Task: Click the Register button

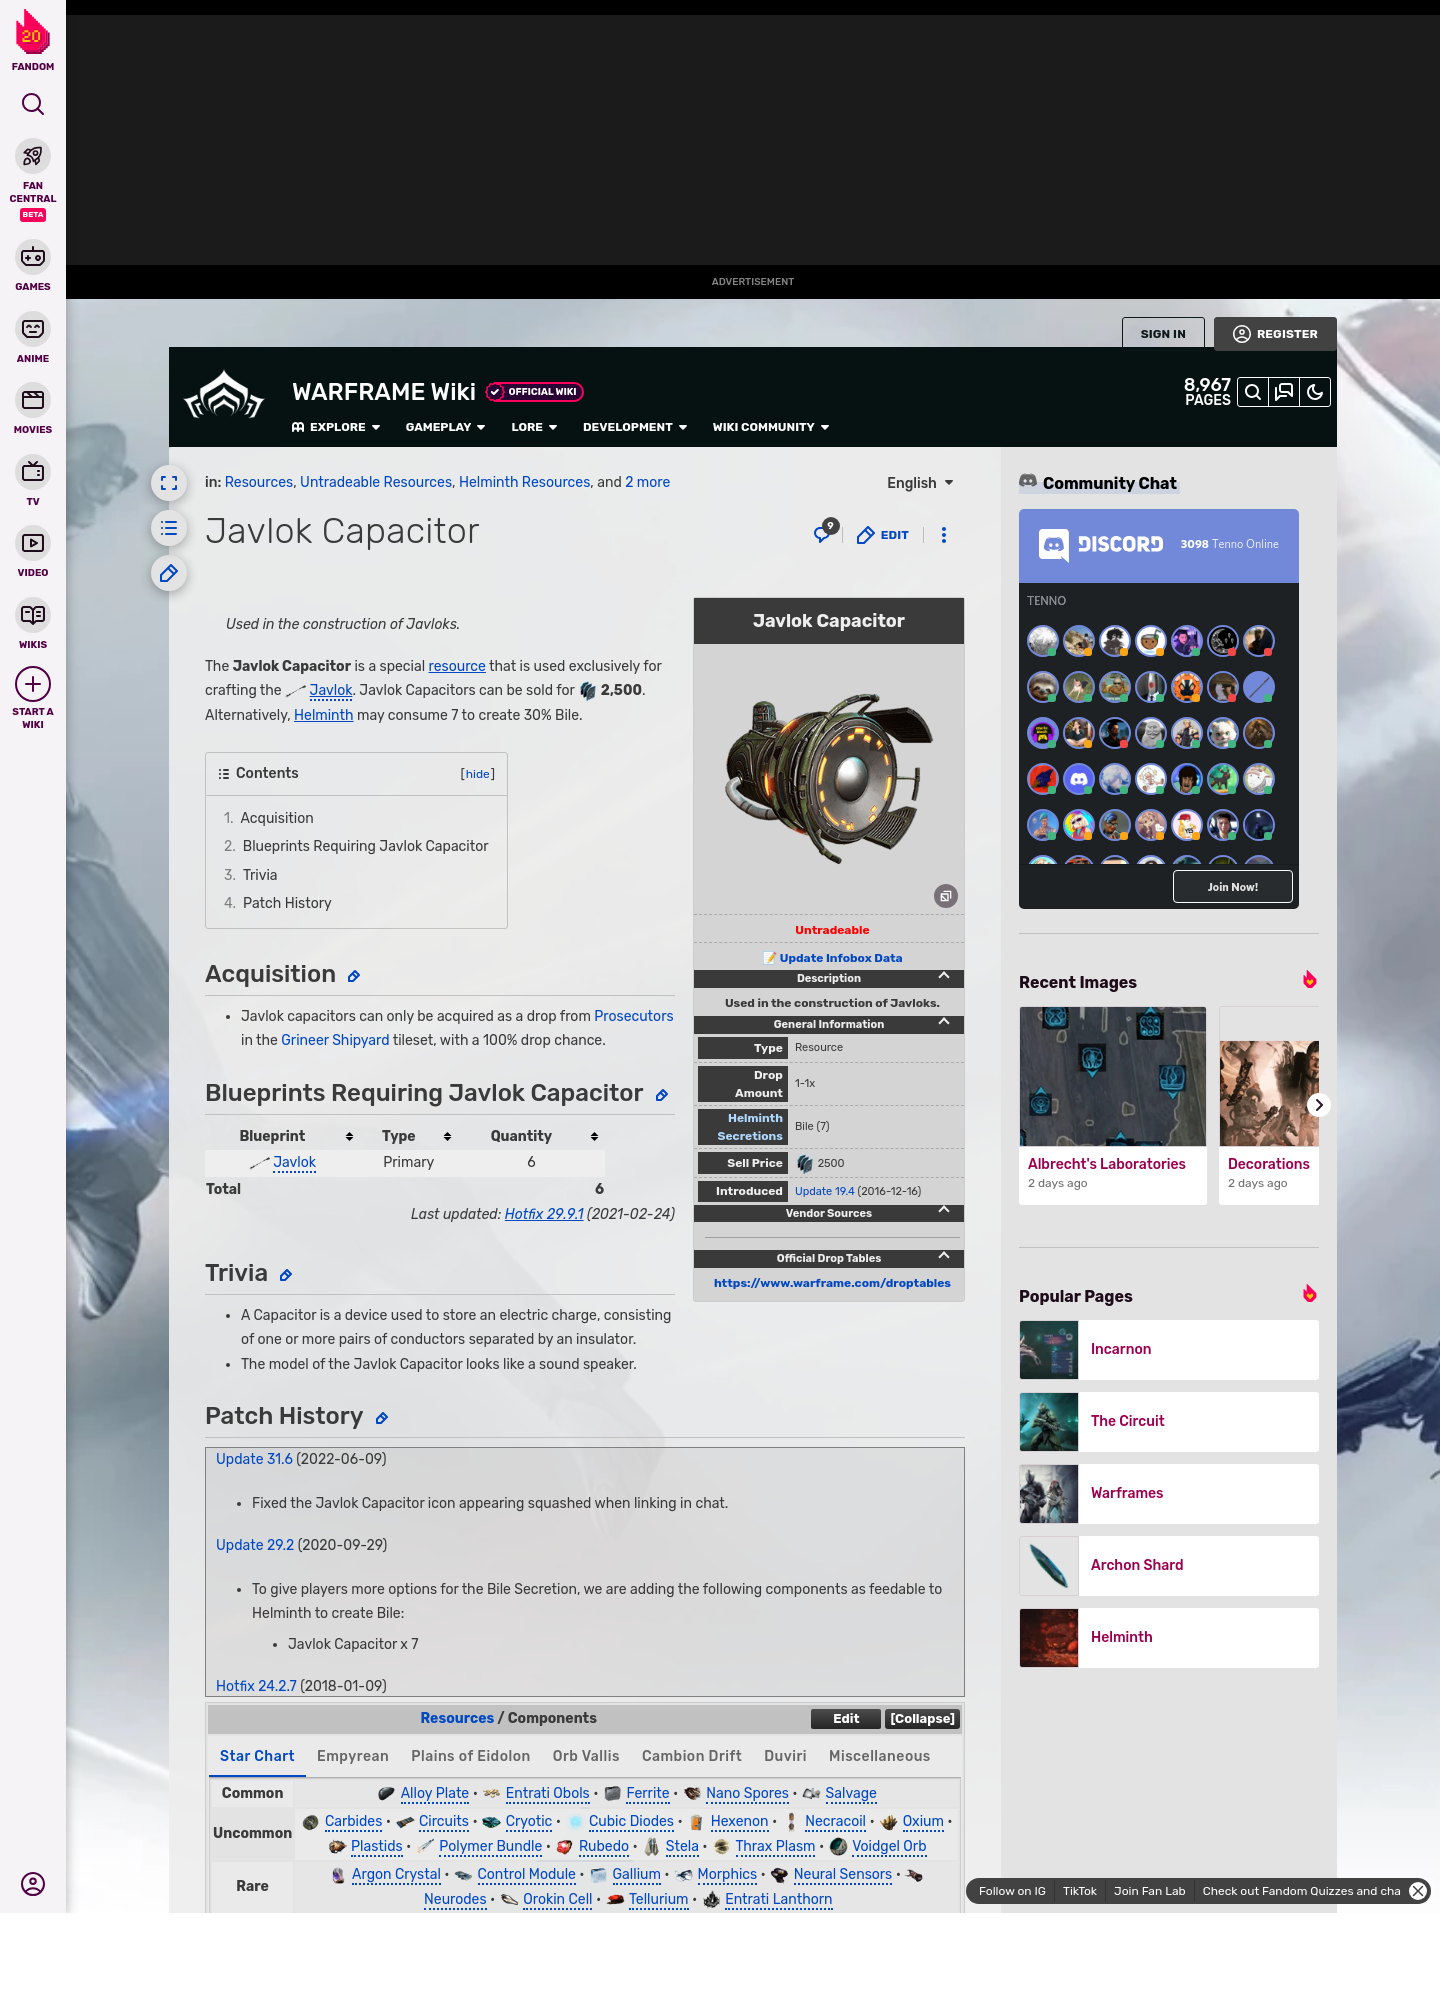Action: coord(1275,334)
